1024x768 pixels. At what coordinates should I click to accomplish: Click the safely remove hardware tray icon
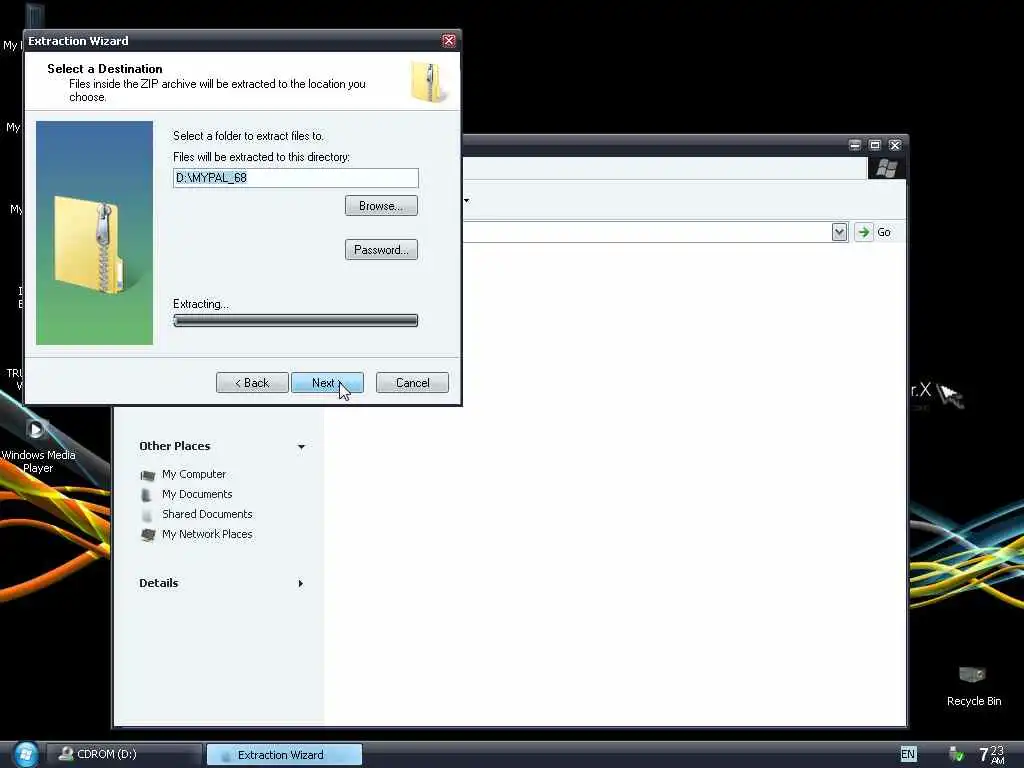[x=955, y=754]
